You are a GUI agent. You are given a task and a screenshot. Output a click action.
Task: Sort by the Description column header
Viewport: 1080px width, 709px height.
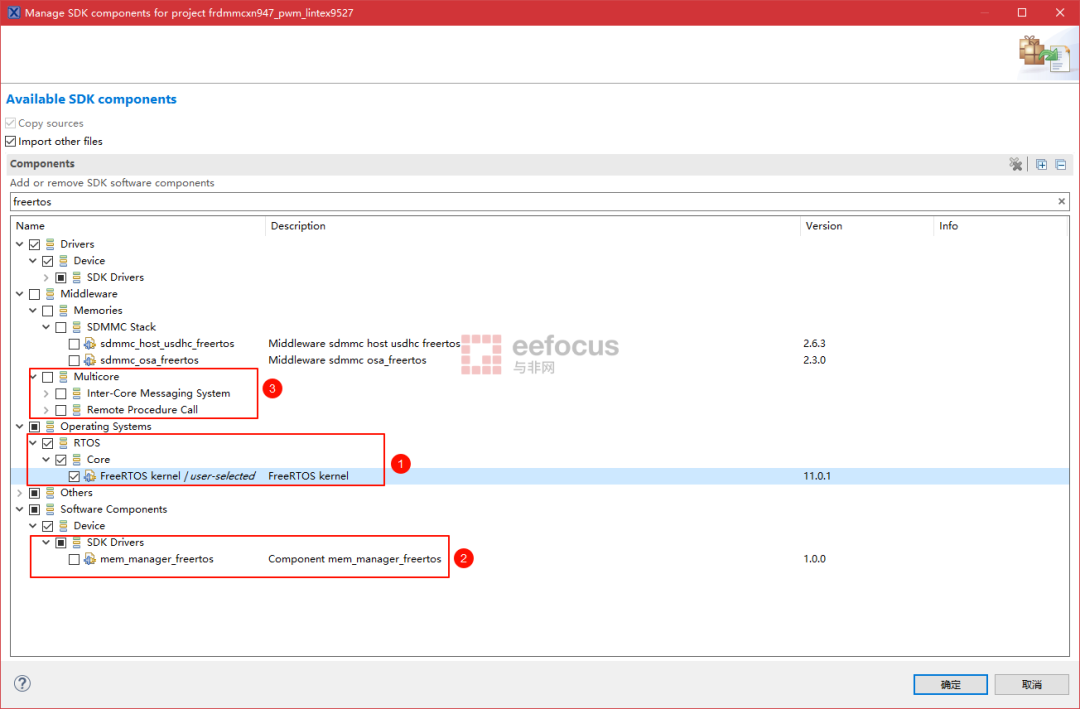[532, 225]
